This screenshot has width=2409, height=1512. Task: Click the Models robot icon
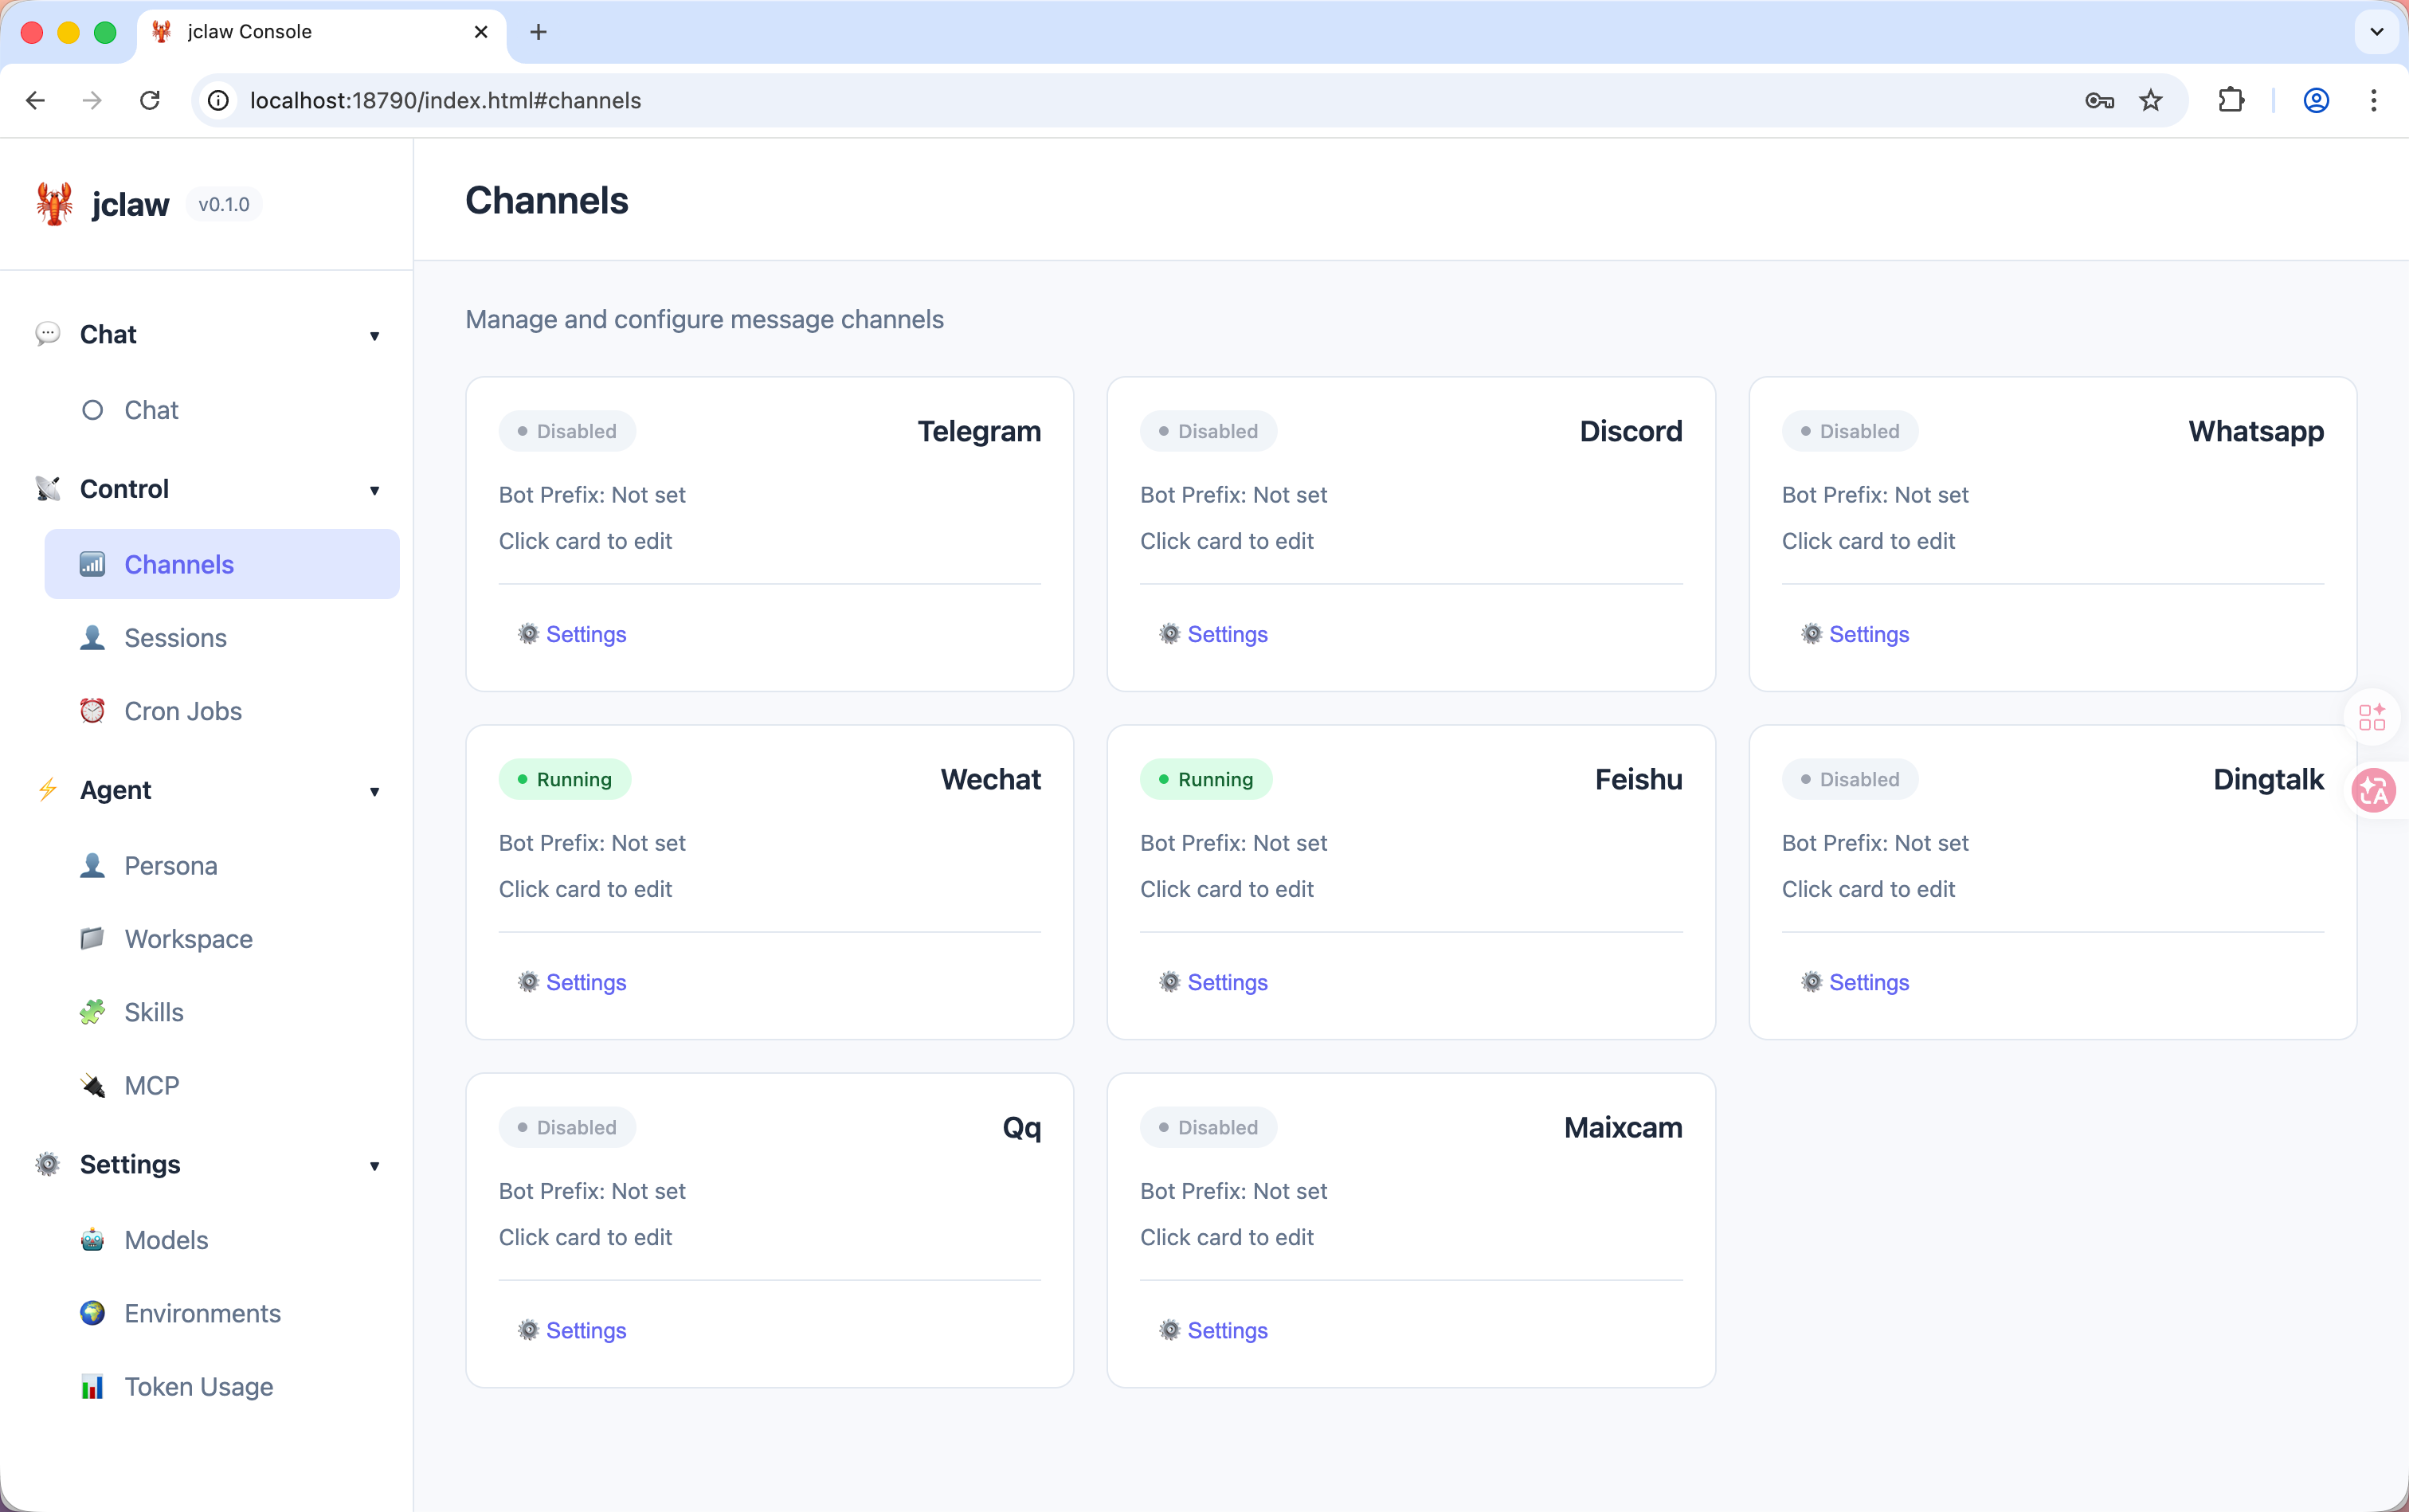point(92,1240)
